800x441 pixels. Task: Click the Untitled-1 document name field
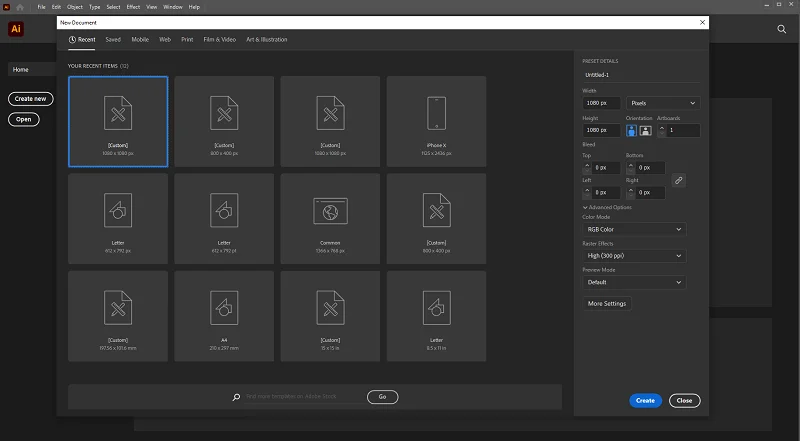coord(641,75)
